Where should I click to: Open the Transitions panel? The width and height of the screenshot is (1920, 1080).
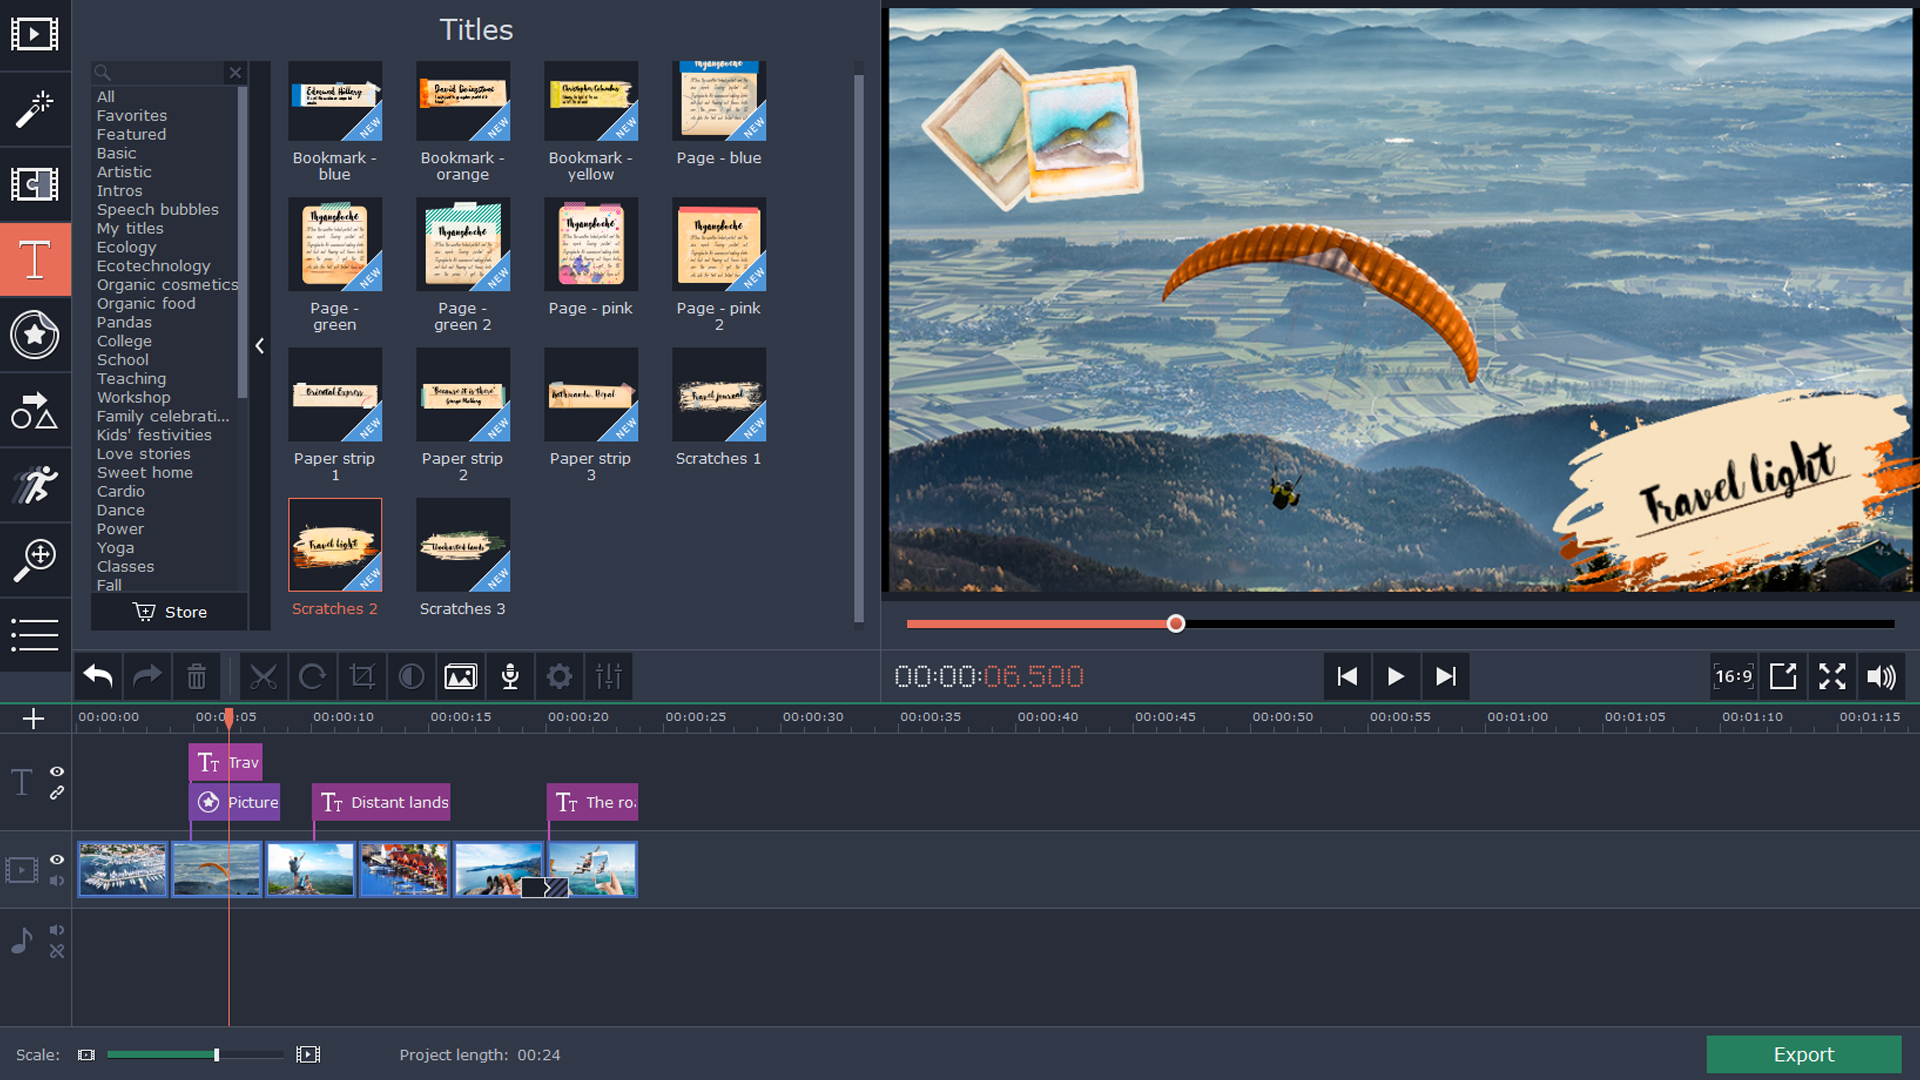coord(35,184)
